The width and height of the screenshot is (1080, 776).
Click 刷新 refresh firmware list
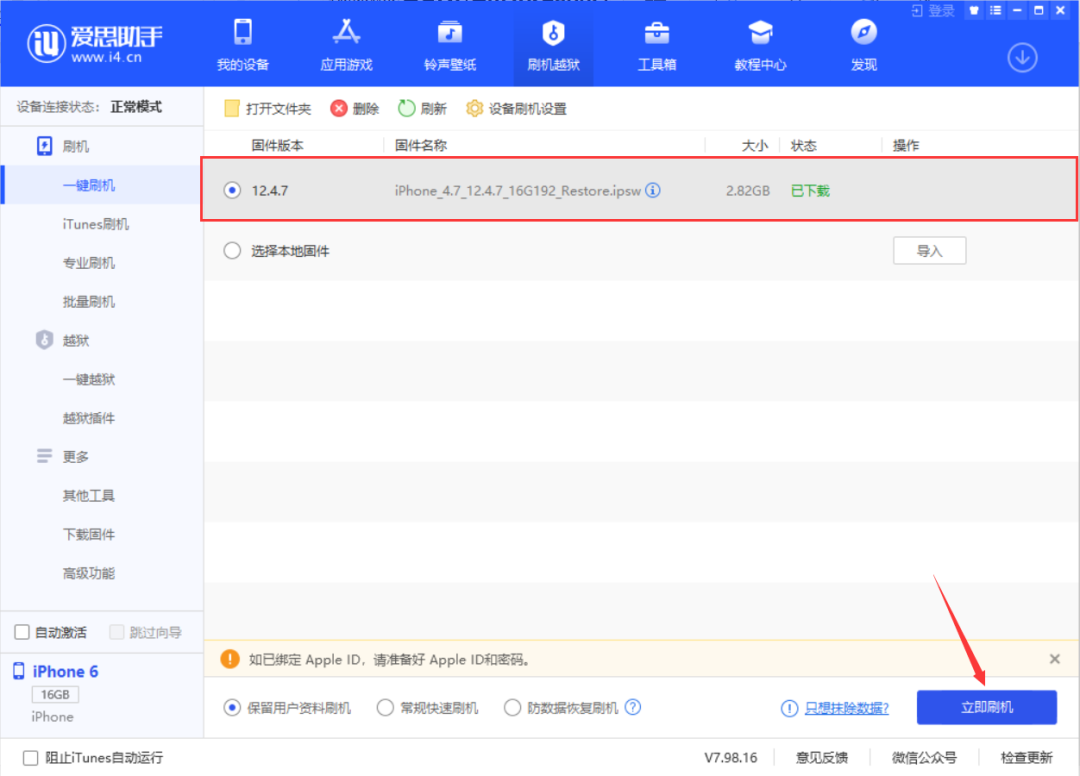422,109
